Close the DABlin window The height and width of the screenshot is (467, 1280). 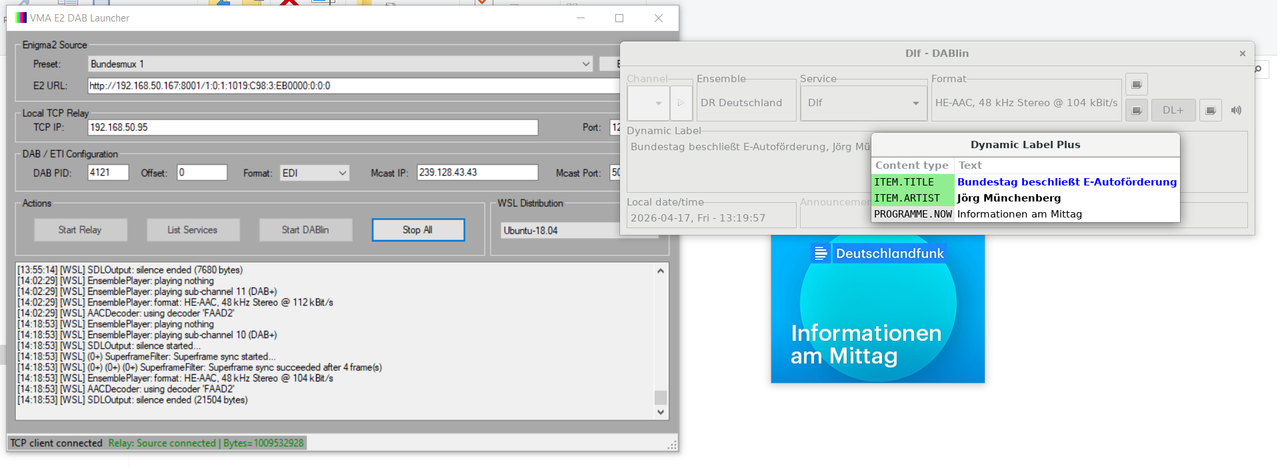coord(1243,54)
